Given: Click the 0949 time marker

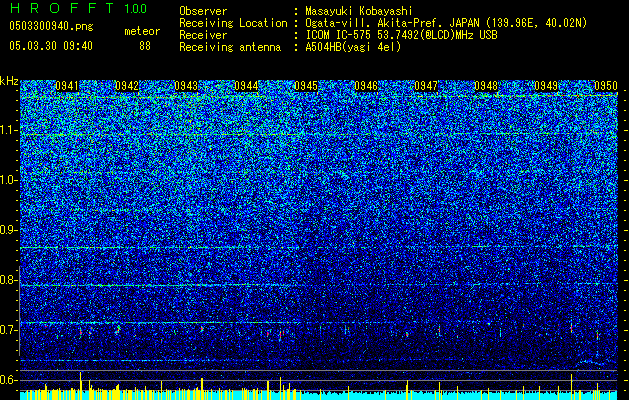Looking at the screenshot, I should click(x=546, y=86).
